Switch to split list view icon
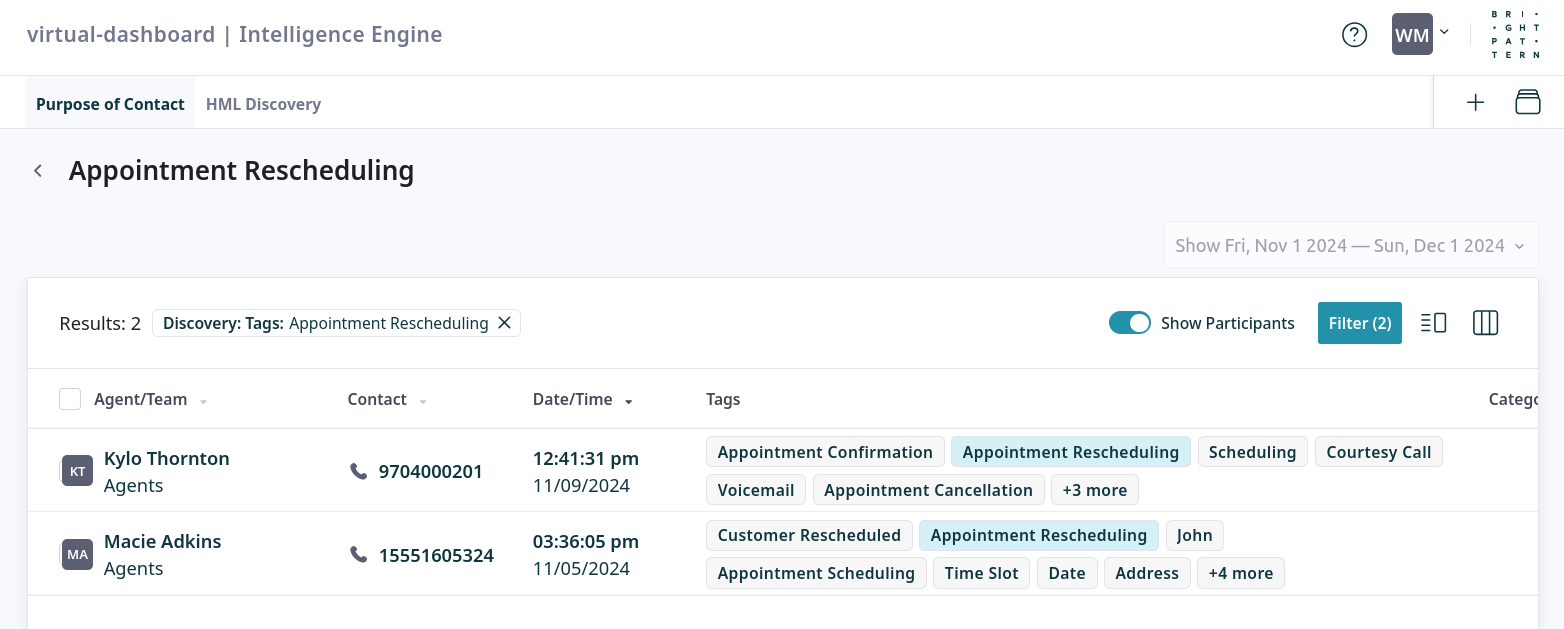Image resolution: width=1564 pixels, height=629 pixels. click(1433, 323)
